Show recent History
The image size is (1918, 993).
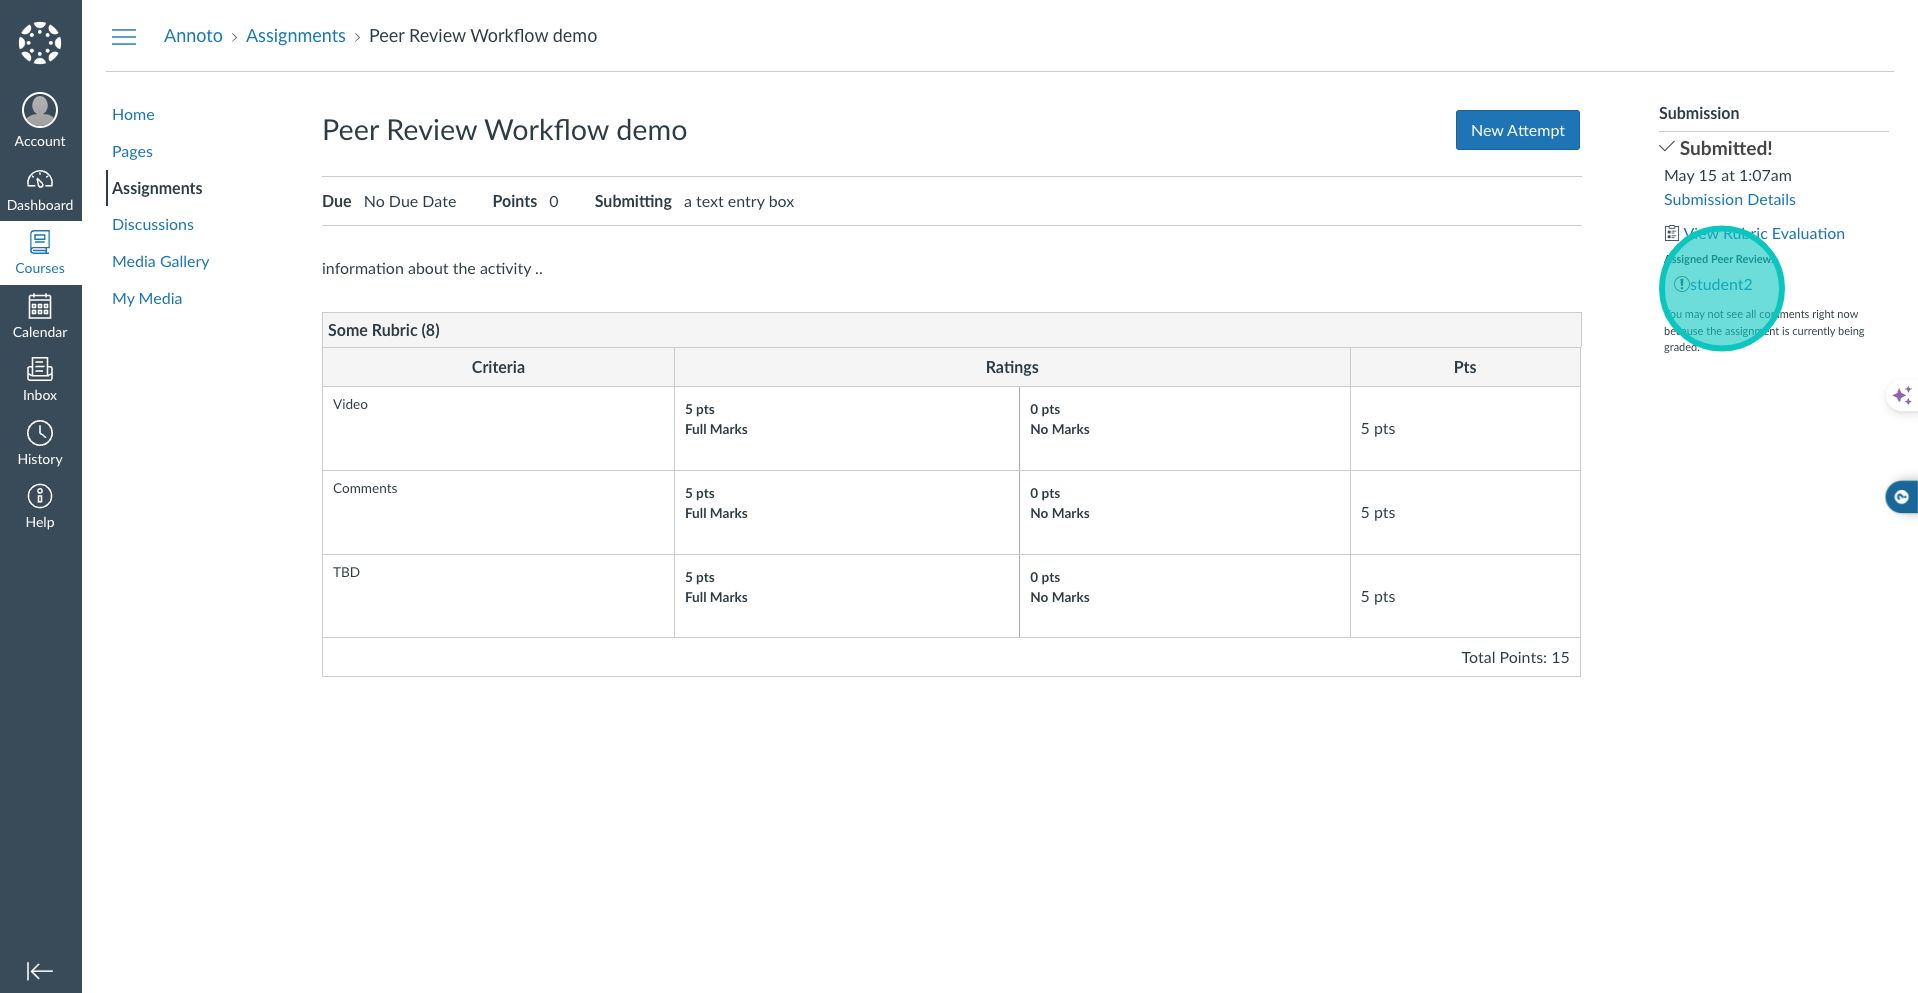click(x=40, y=443)
